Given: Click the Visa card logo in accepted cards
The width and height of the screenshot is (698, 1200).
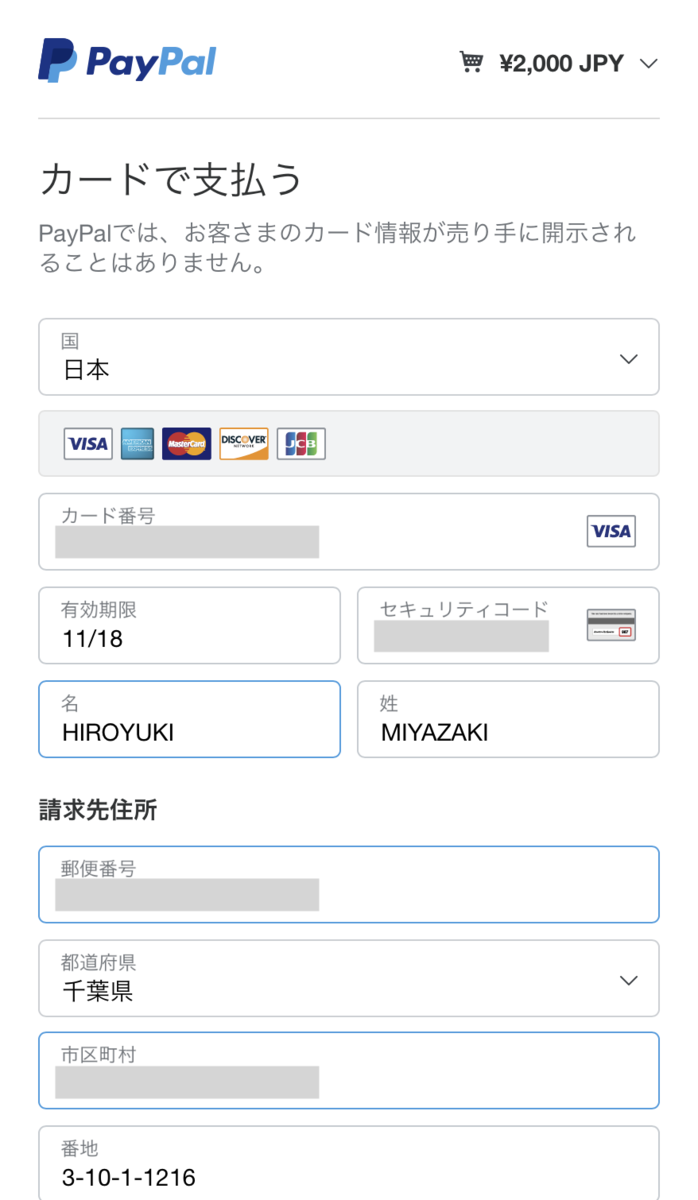Looking at the screenshot, I should (88, 443).
